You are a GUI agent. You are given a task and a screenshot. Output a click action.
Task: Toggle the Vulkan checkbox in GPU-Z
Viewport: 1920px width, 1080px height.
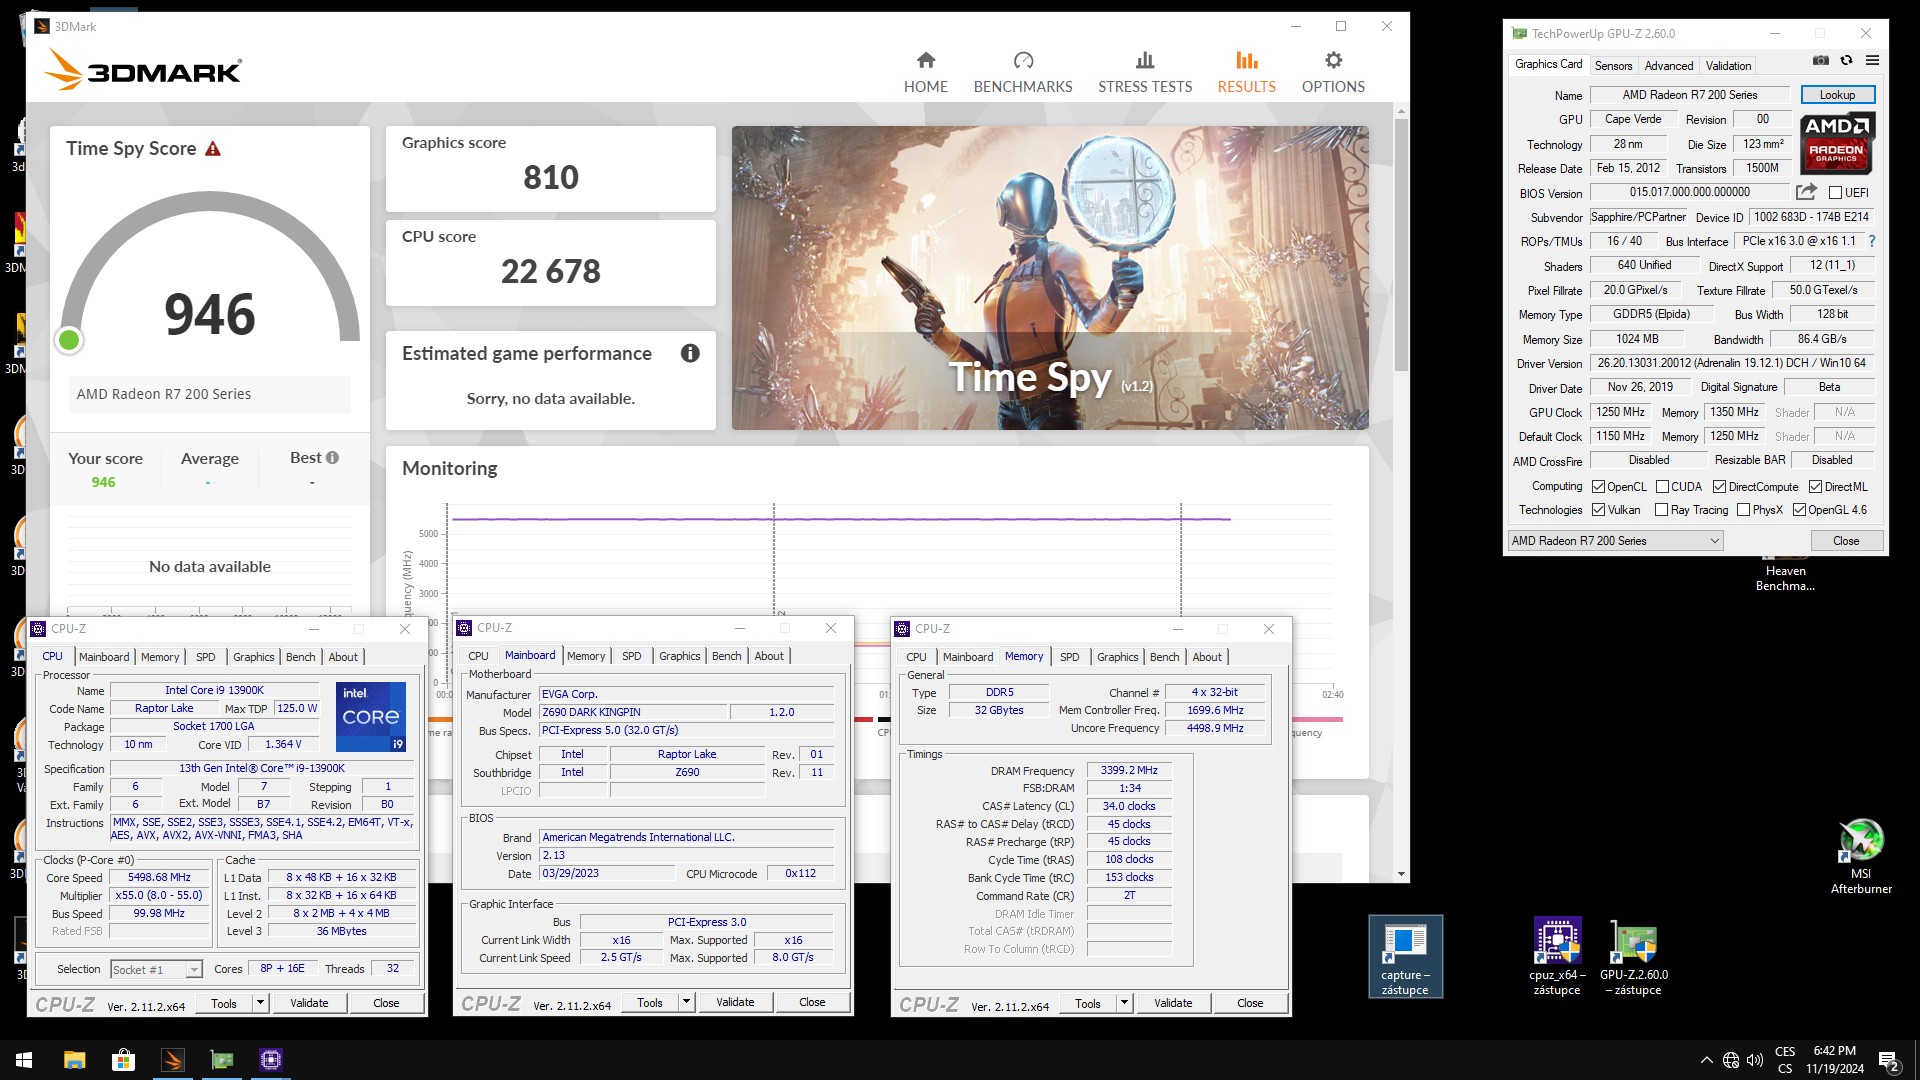(x=1598, y=510)
